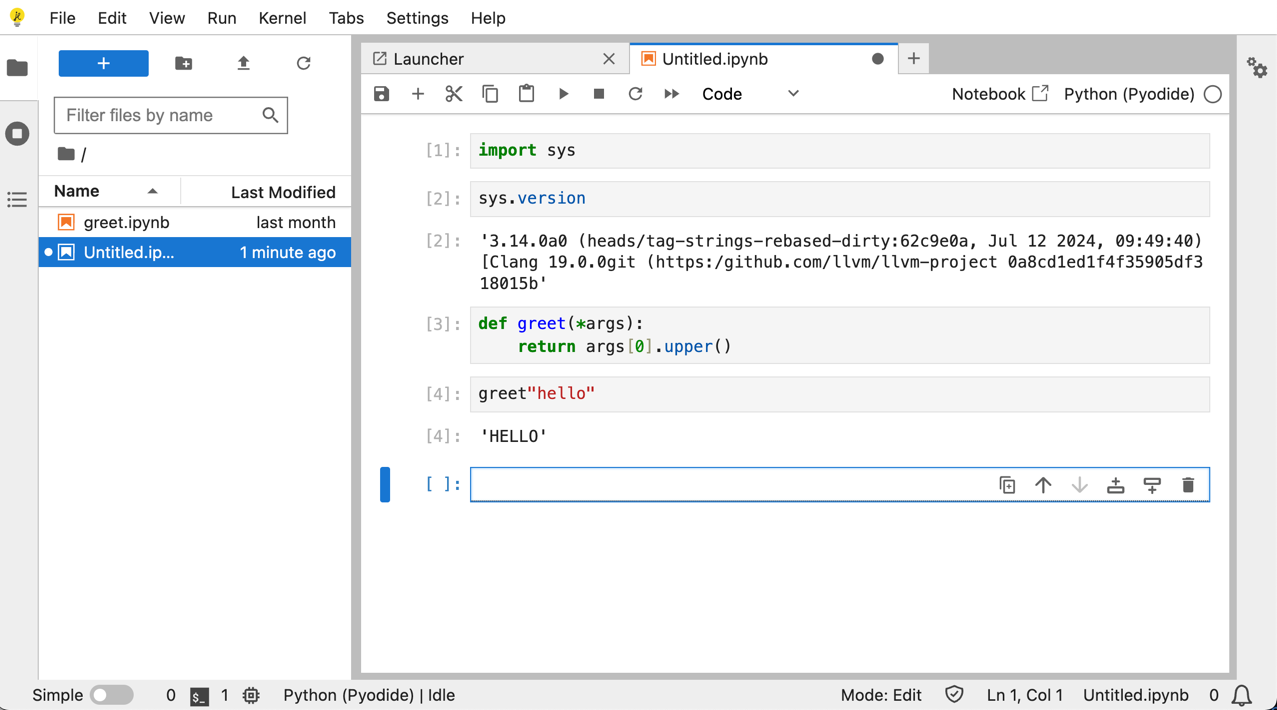The height and width of the screenshot is (710, 1277).
Task: Refresh the file browser
Action: (x=303, y=63)
